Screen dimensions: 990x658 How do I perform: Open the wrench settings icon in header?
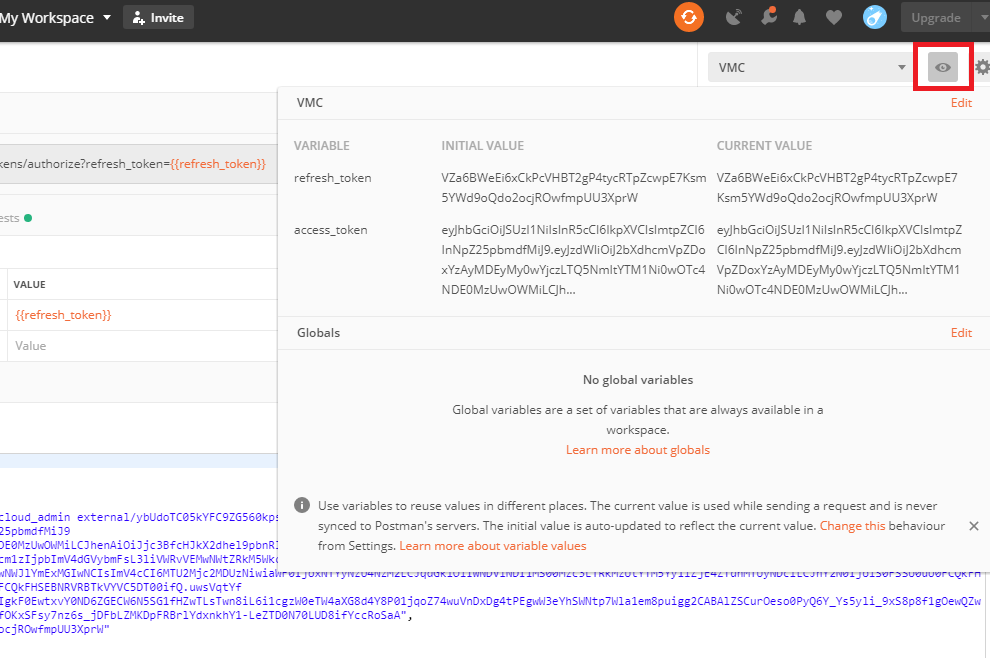768,17
